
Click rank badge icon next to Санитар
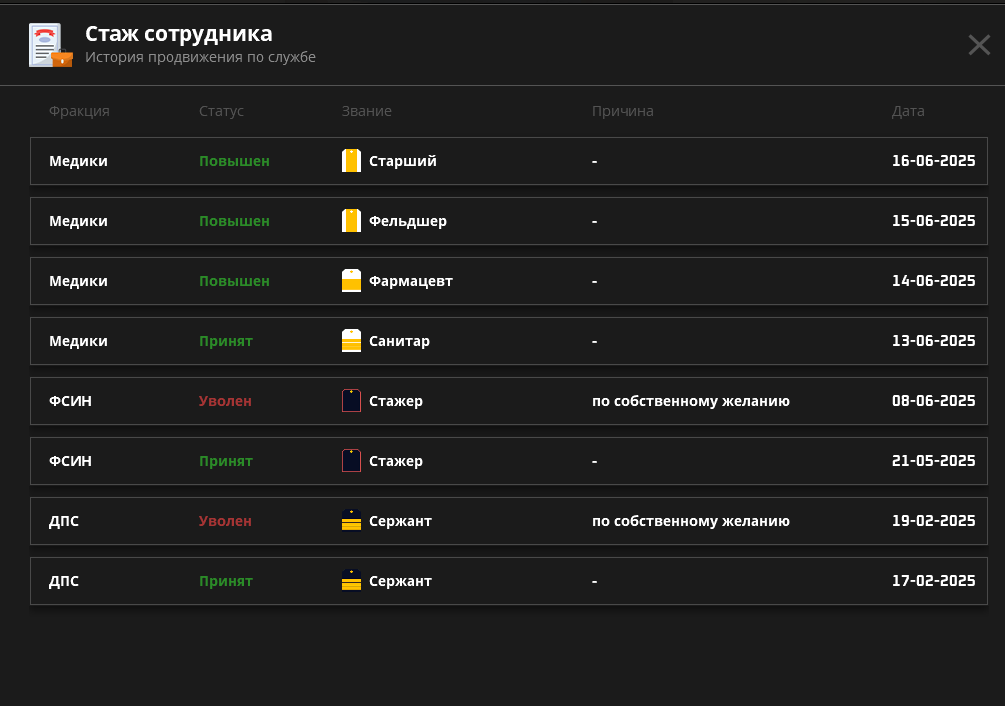pos(351,341)
